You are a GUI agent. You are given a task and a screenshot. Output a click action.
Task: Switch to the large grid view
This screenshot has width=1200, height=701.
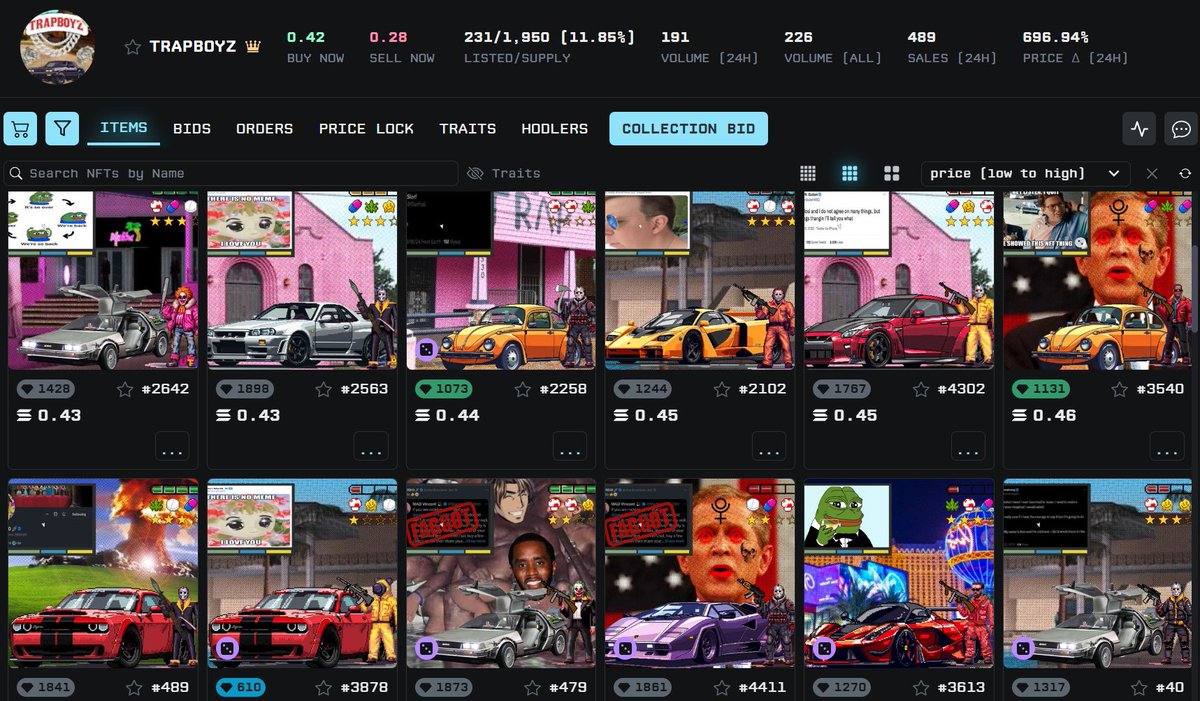coord(892,173)
